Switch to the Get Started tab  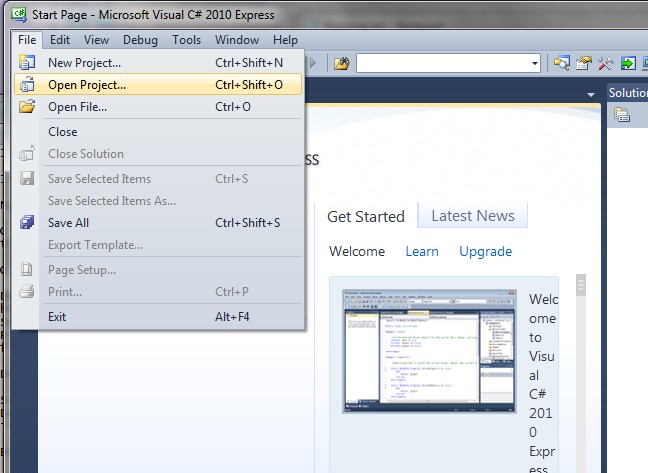coord(366,216)
